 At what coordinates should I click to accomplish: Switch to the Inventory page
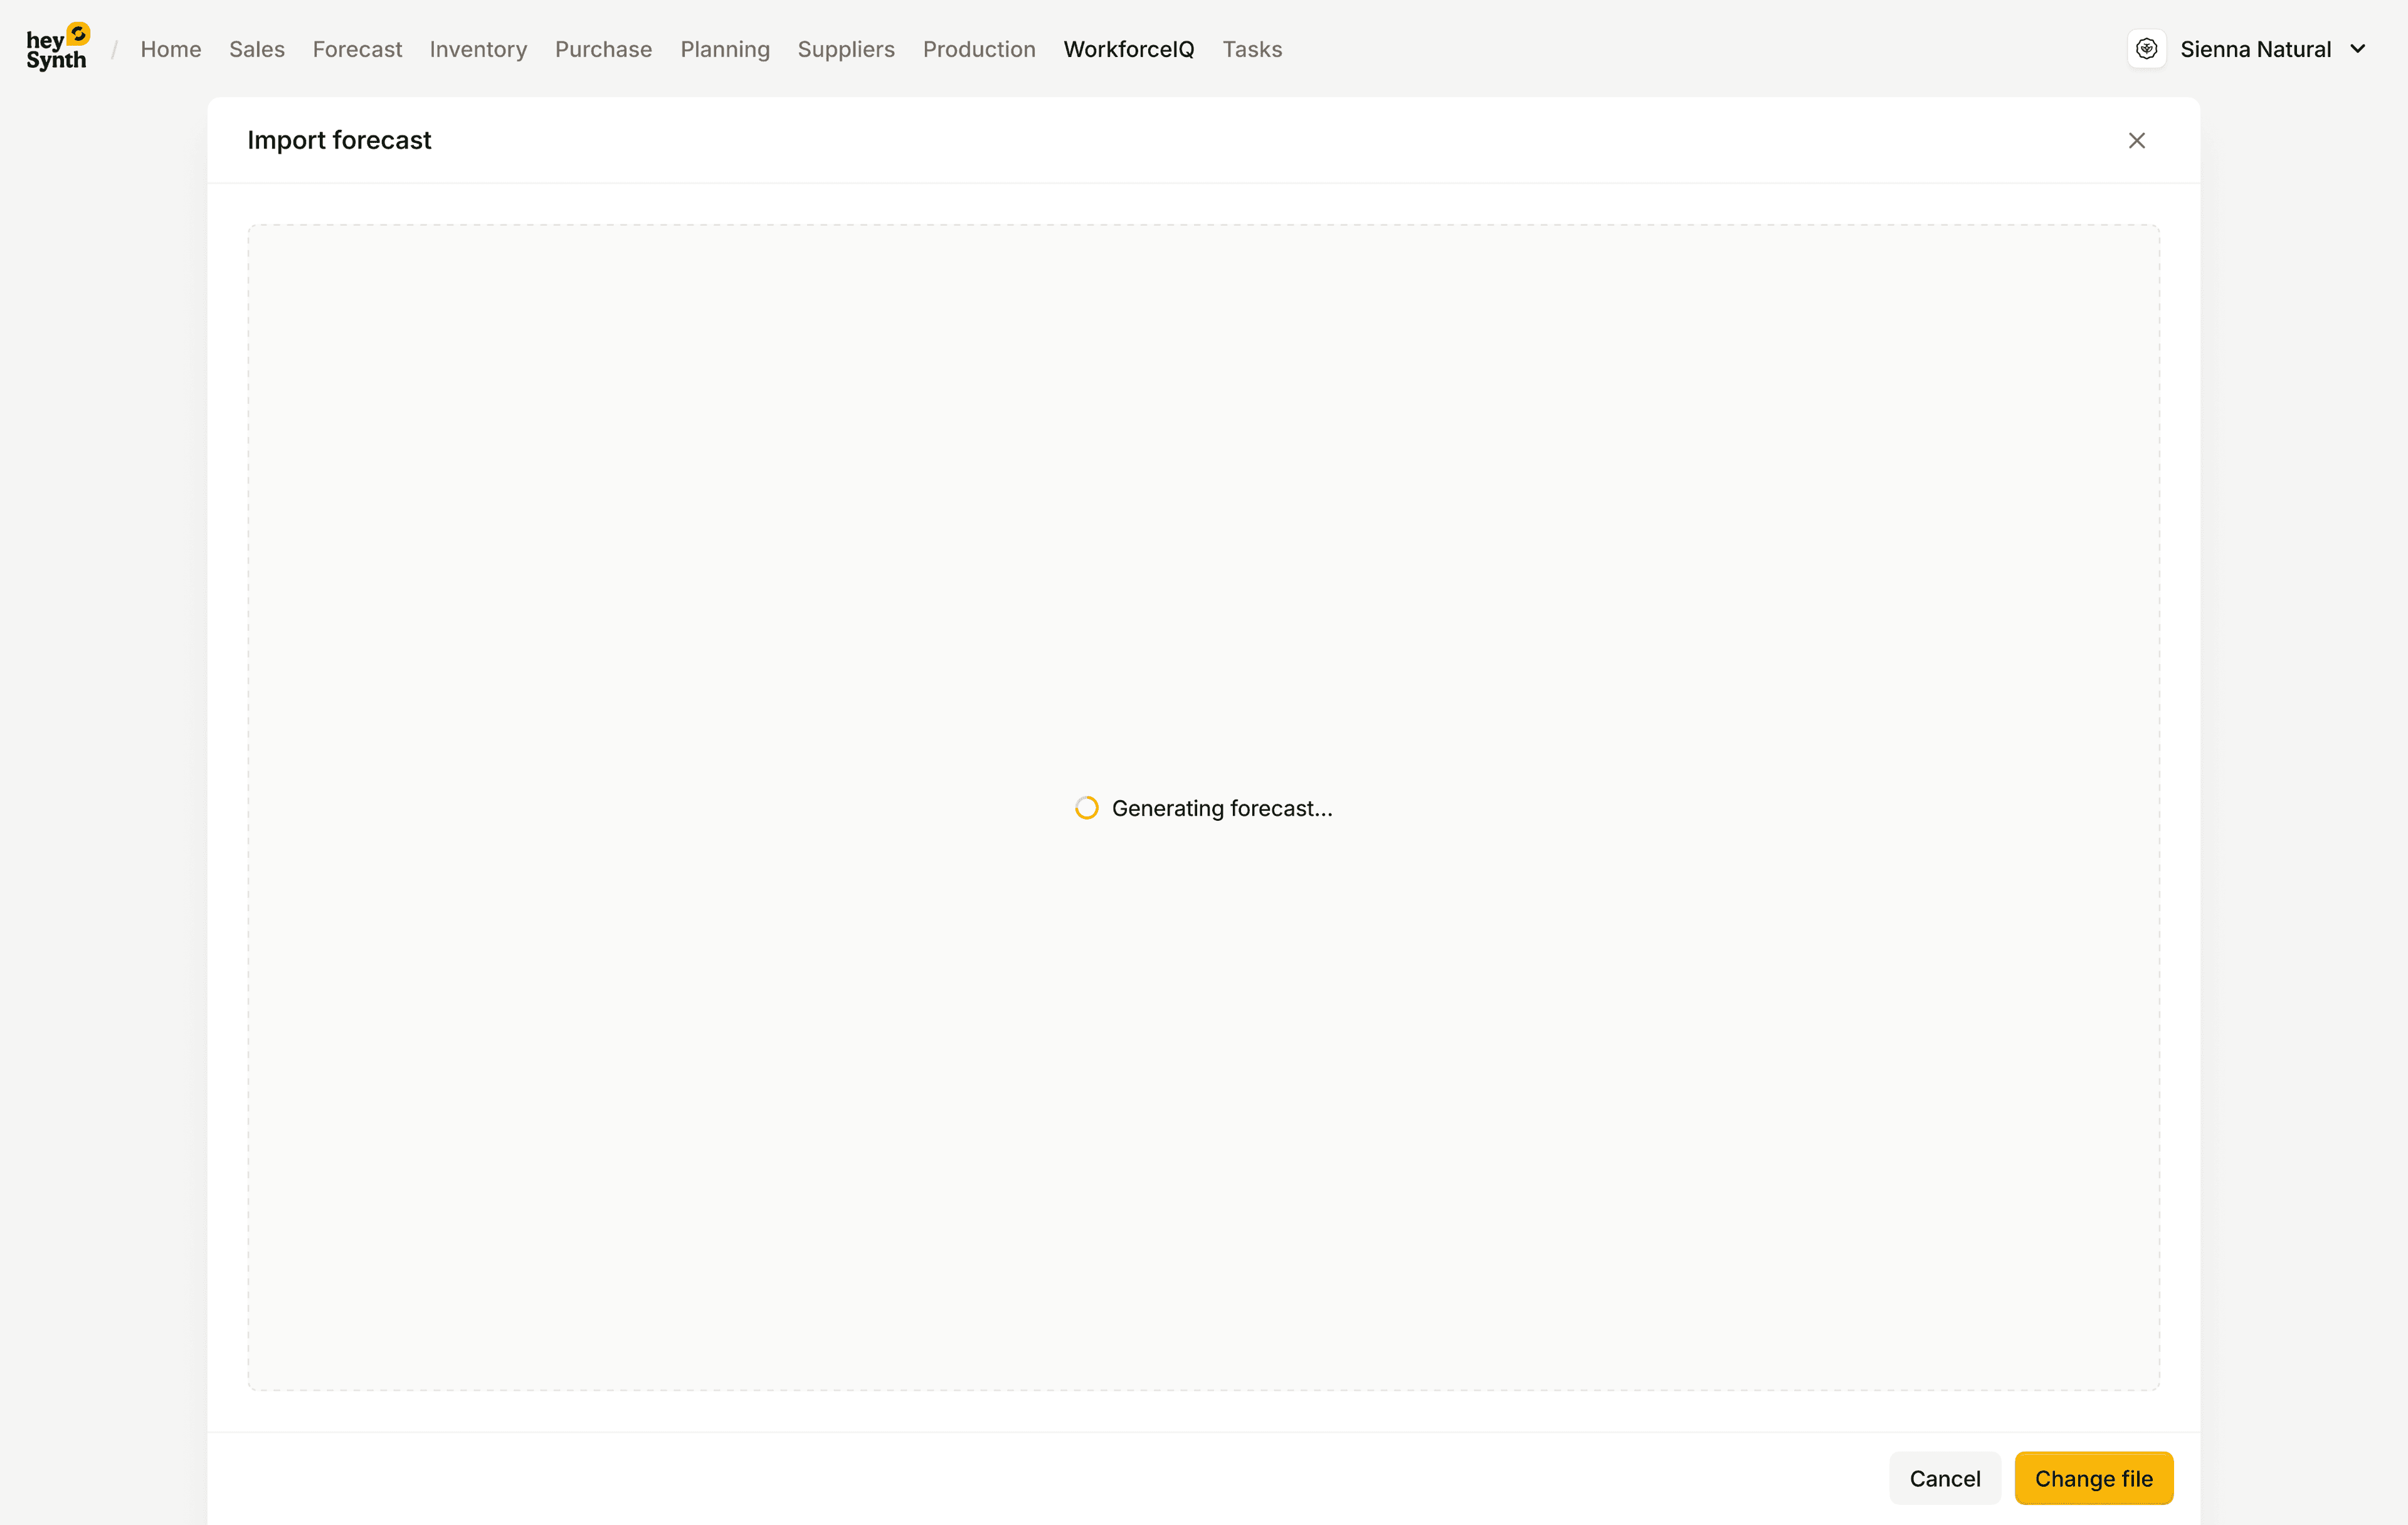click(x=478, y=49)
